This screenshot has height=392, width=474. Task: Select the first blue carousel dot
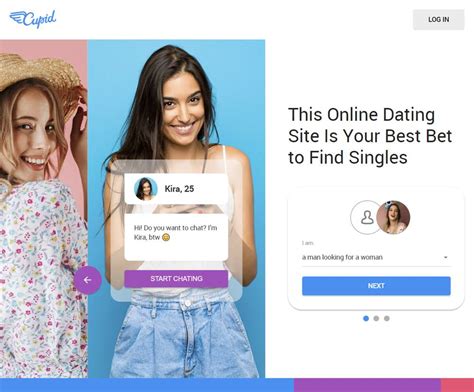[x=366, y=318]
